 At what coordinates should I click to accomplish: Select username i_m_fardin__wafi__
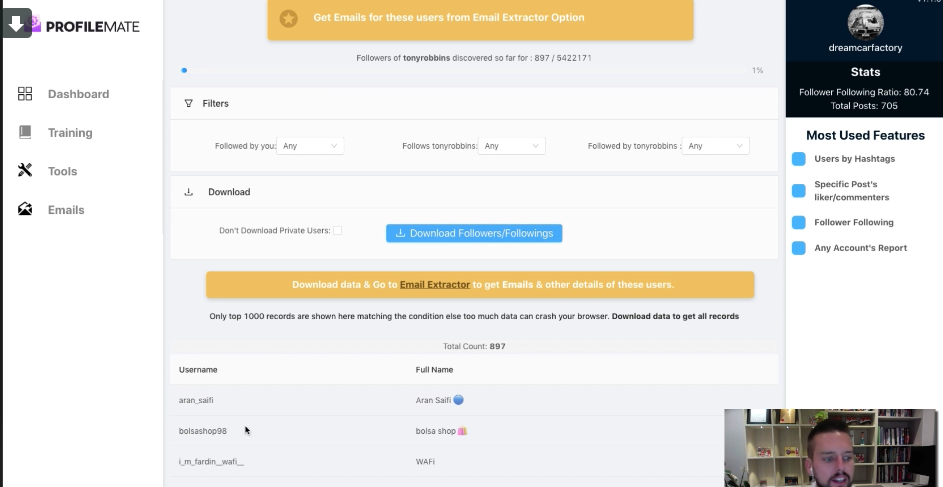(x=211, y=462)
